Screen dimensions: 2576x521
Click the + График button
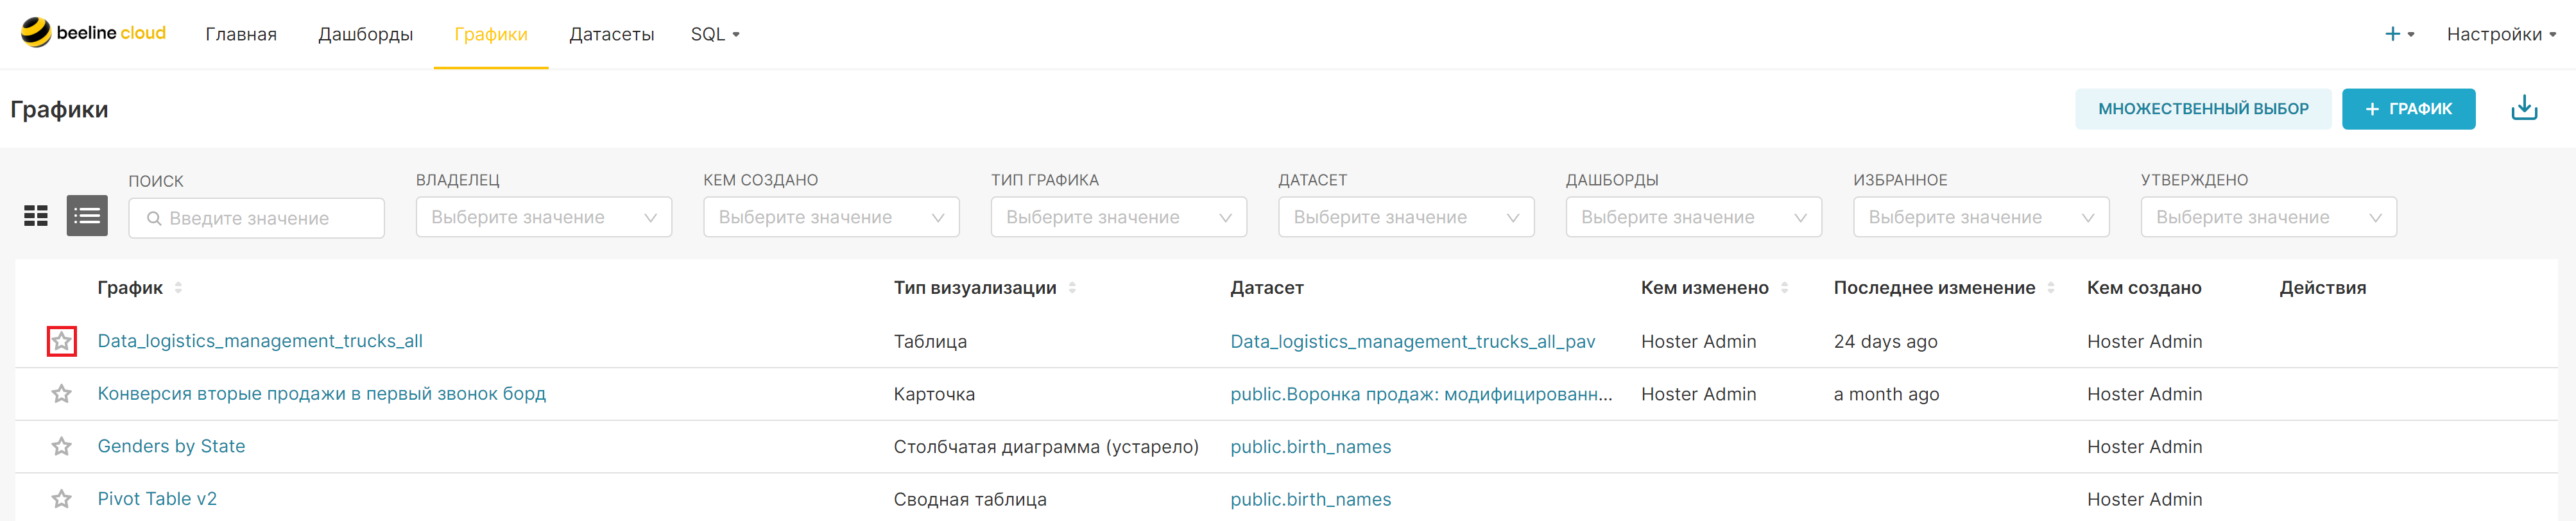click(x=2408, y=109)
